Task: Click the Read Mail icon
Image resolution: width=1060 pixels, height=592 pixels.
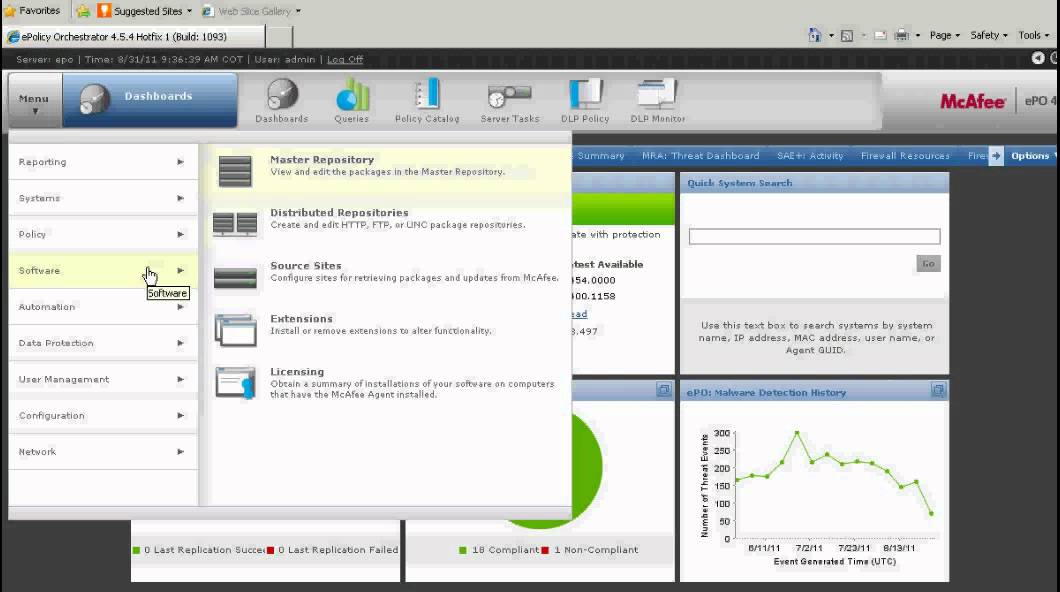Action: click(880, 36)
